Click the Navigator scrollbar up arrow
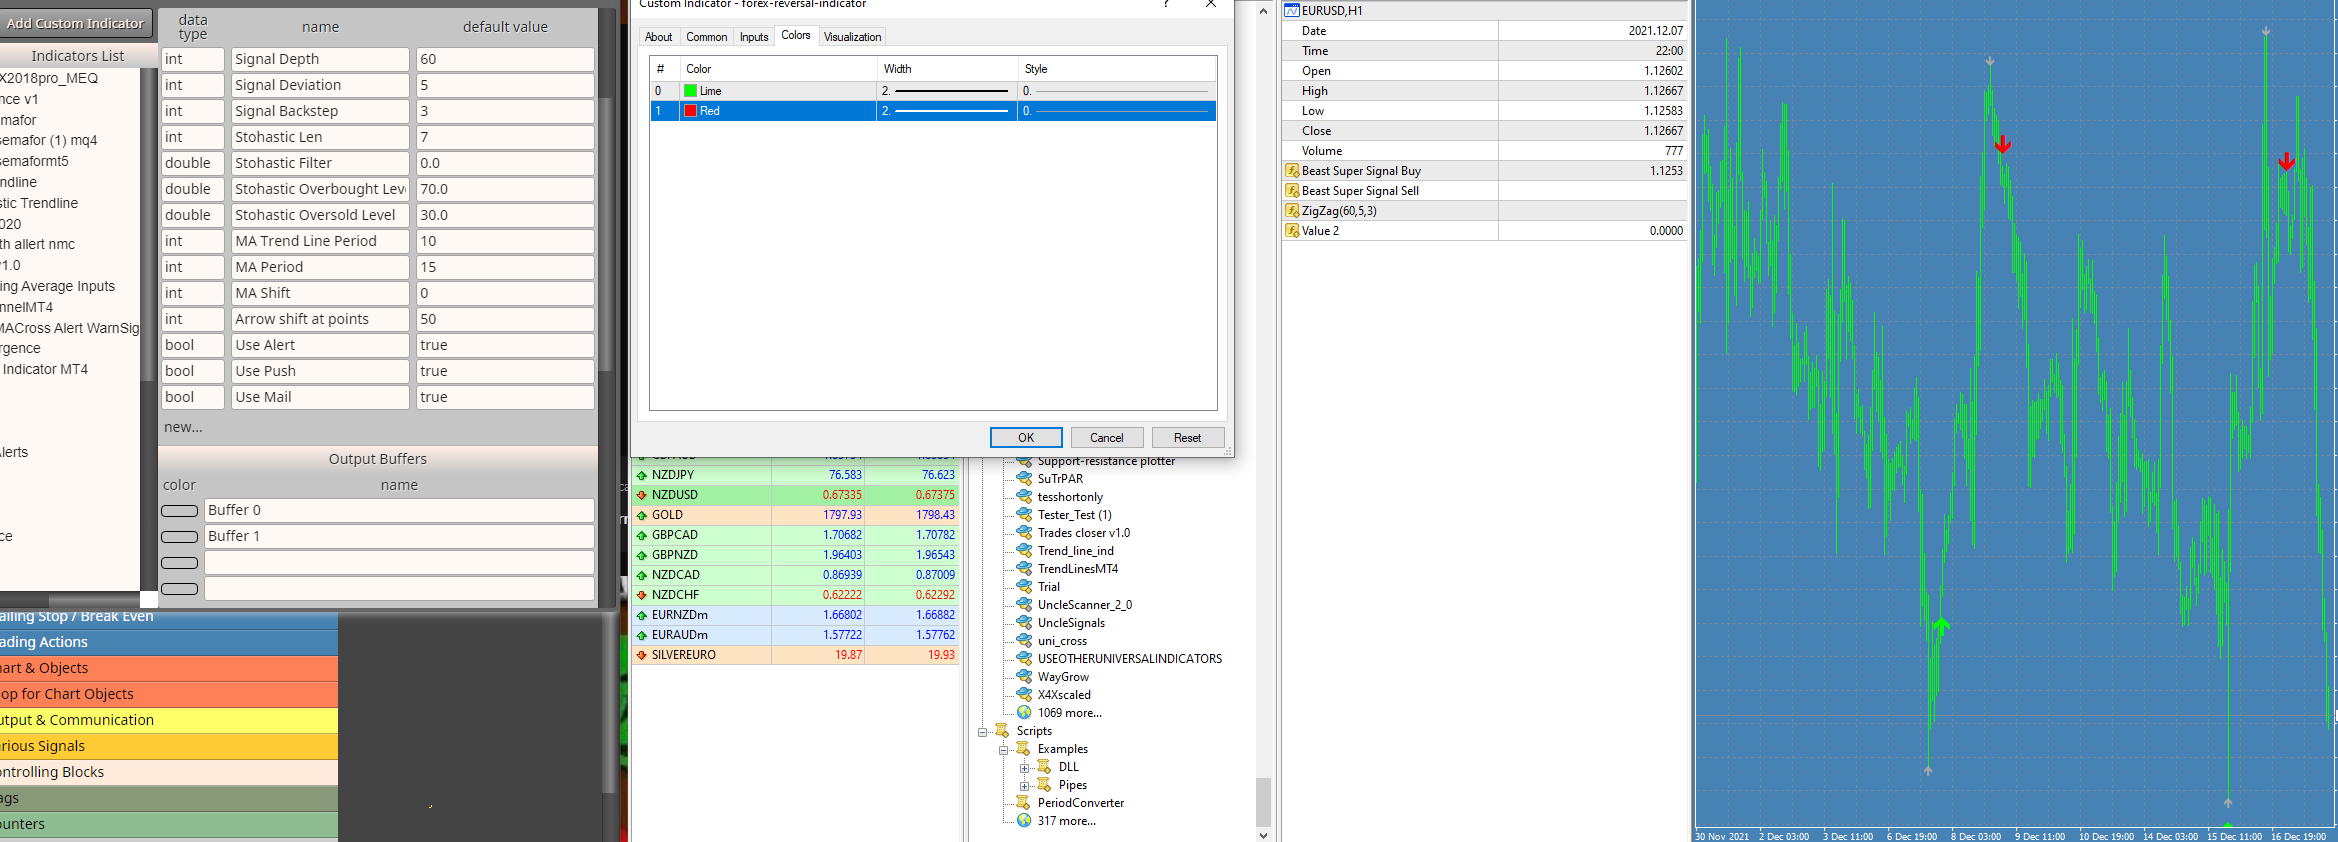This screenshot has height=842, width=2338. (x=1263, y=11)
